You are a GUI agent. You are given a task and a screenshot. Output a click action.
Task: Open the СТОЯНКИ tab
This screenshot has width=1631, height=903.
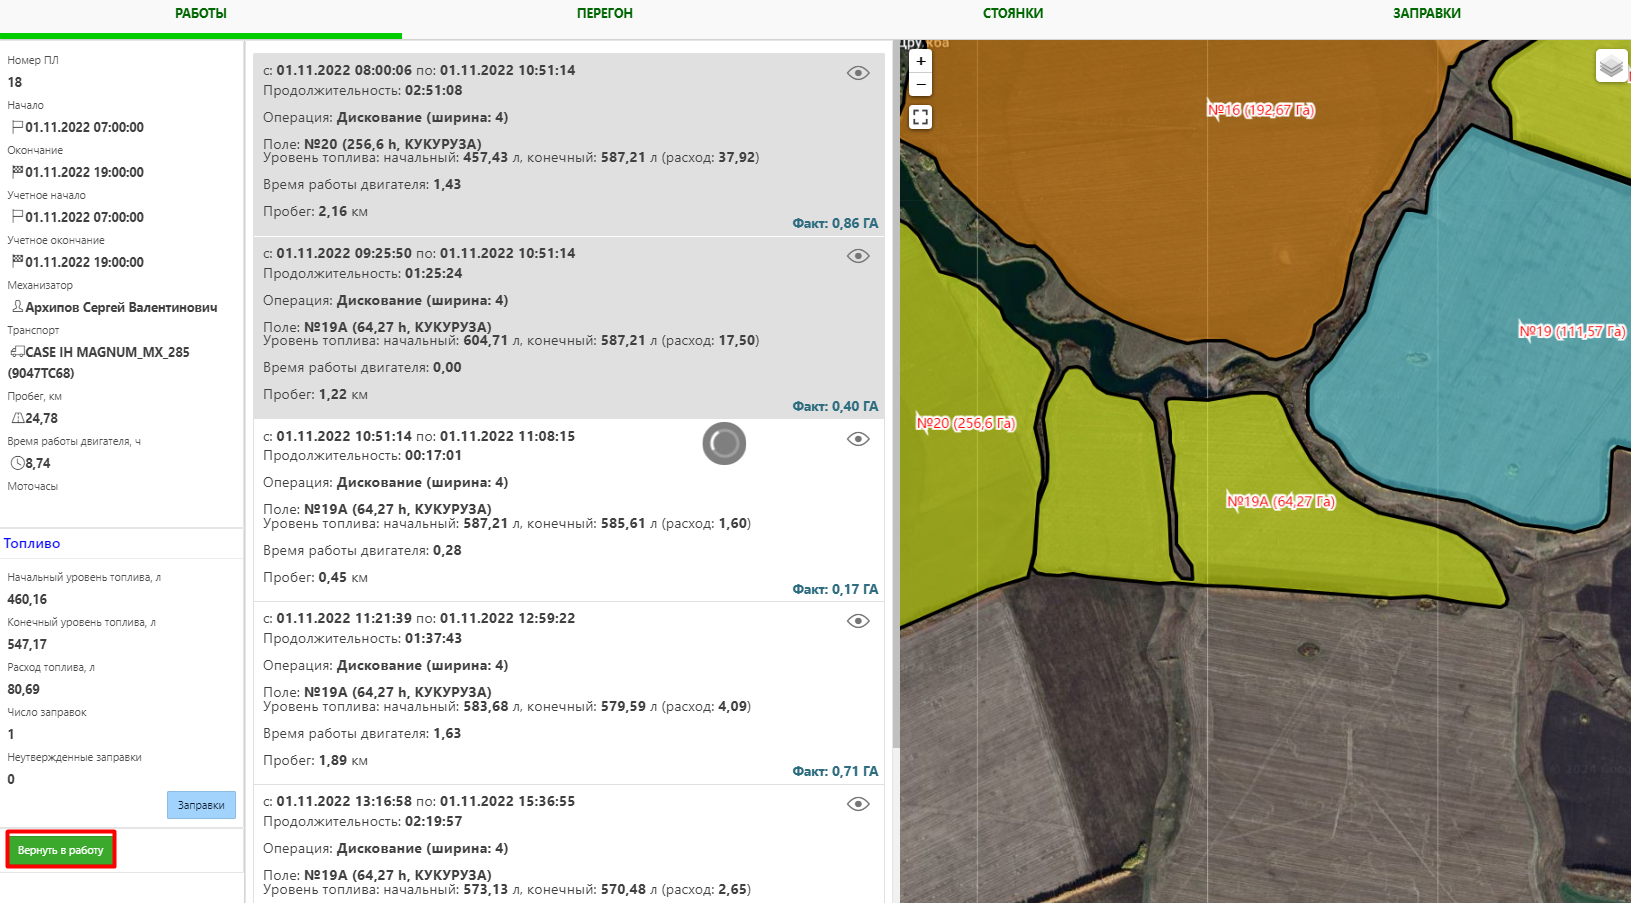point(1012,14)
